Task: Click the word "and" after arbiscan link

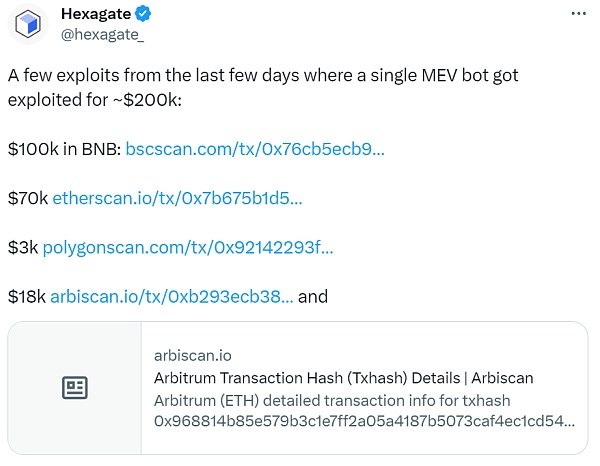Action: pos(313,297)
